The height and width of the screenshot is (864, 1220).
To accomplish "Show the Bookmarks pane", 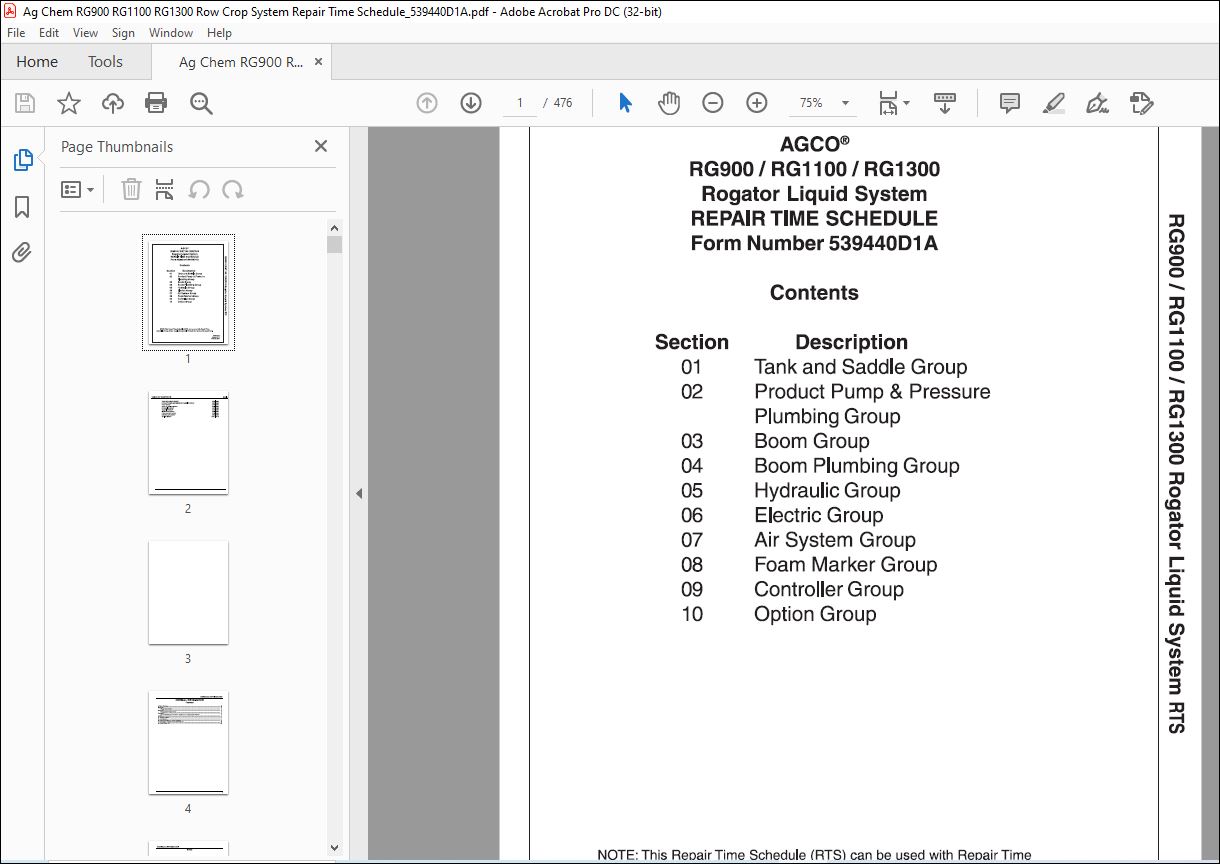I will (22, 207).
